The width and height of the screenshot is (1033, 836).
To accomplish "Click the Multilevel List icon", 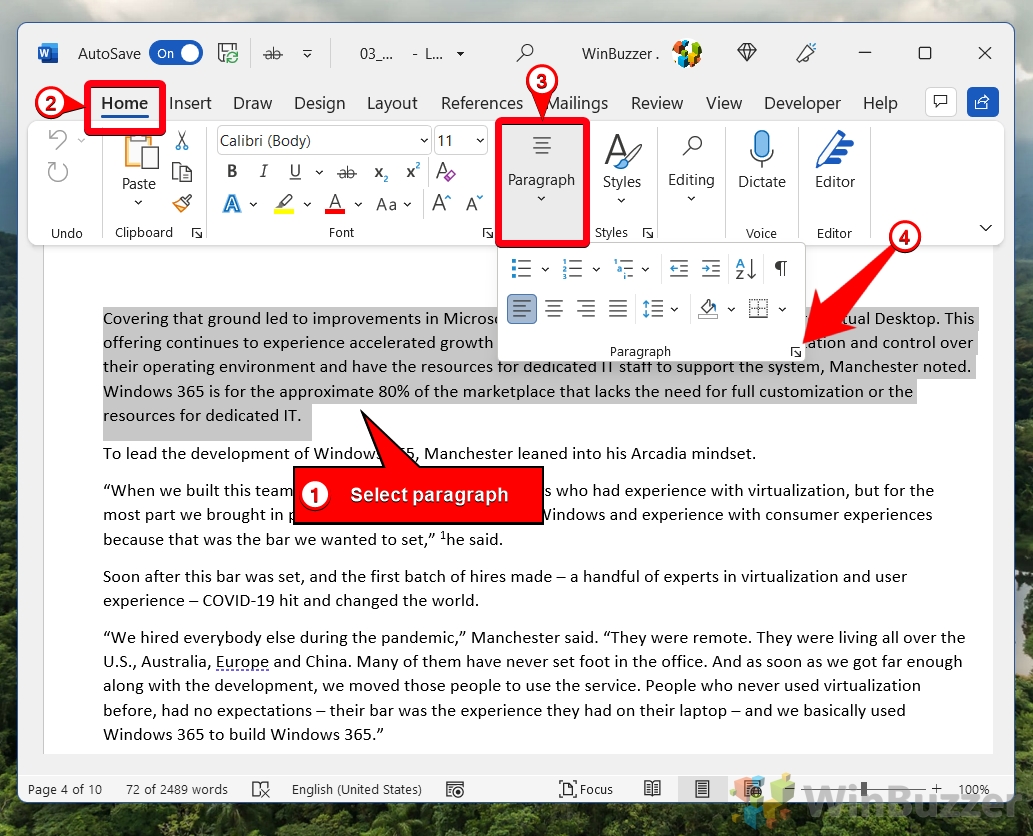I will point(624,269).
